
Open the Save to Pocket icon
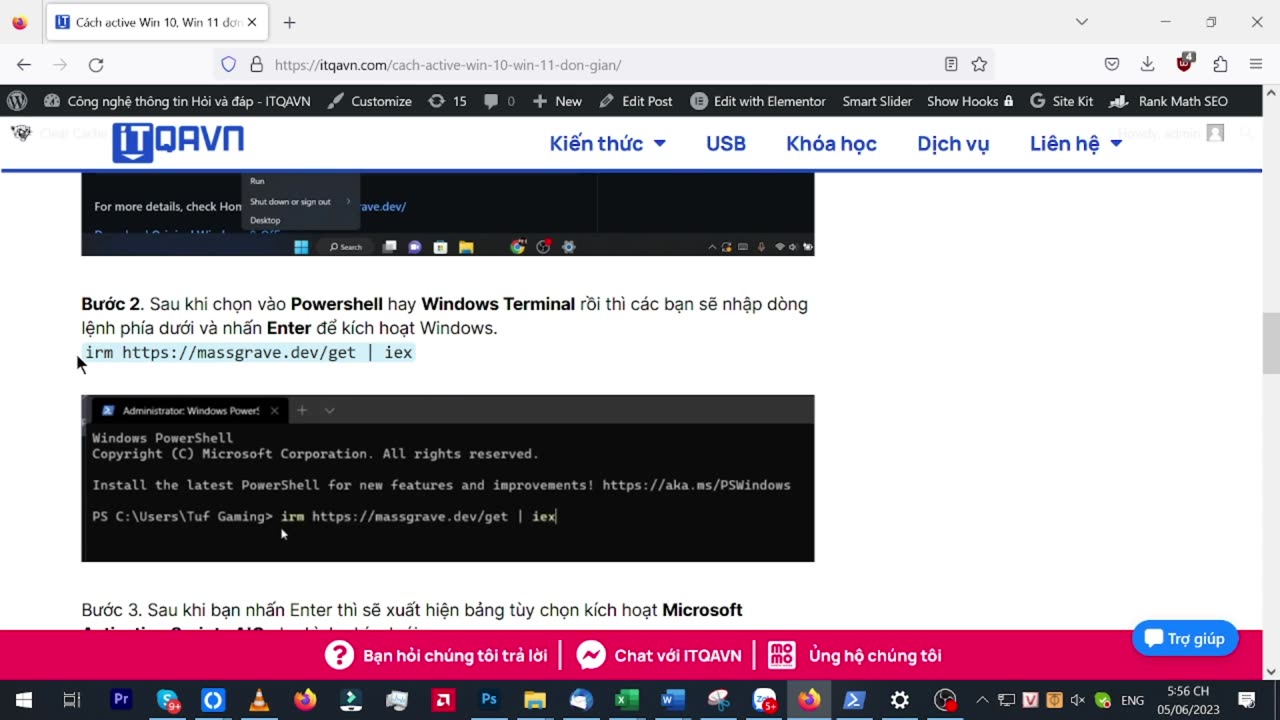coord(1112,64)
